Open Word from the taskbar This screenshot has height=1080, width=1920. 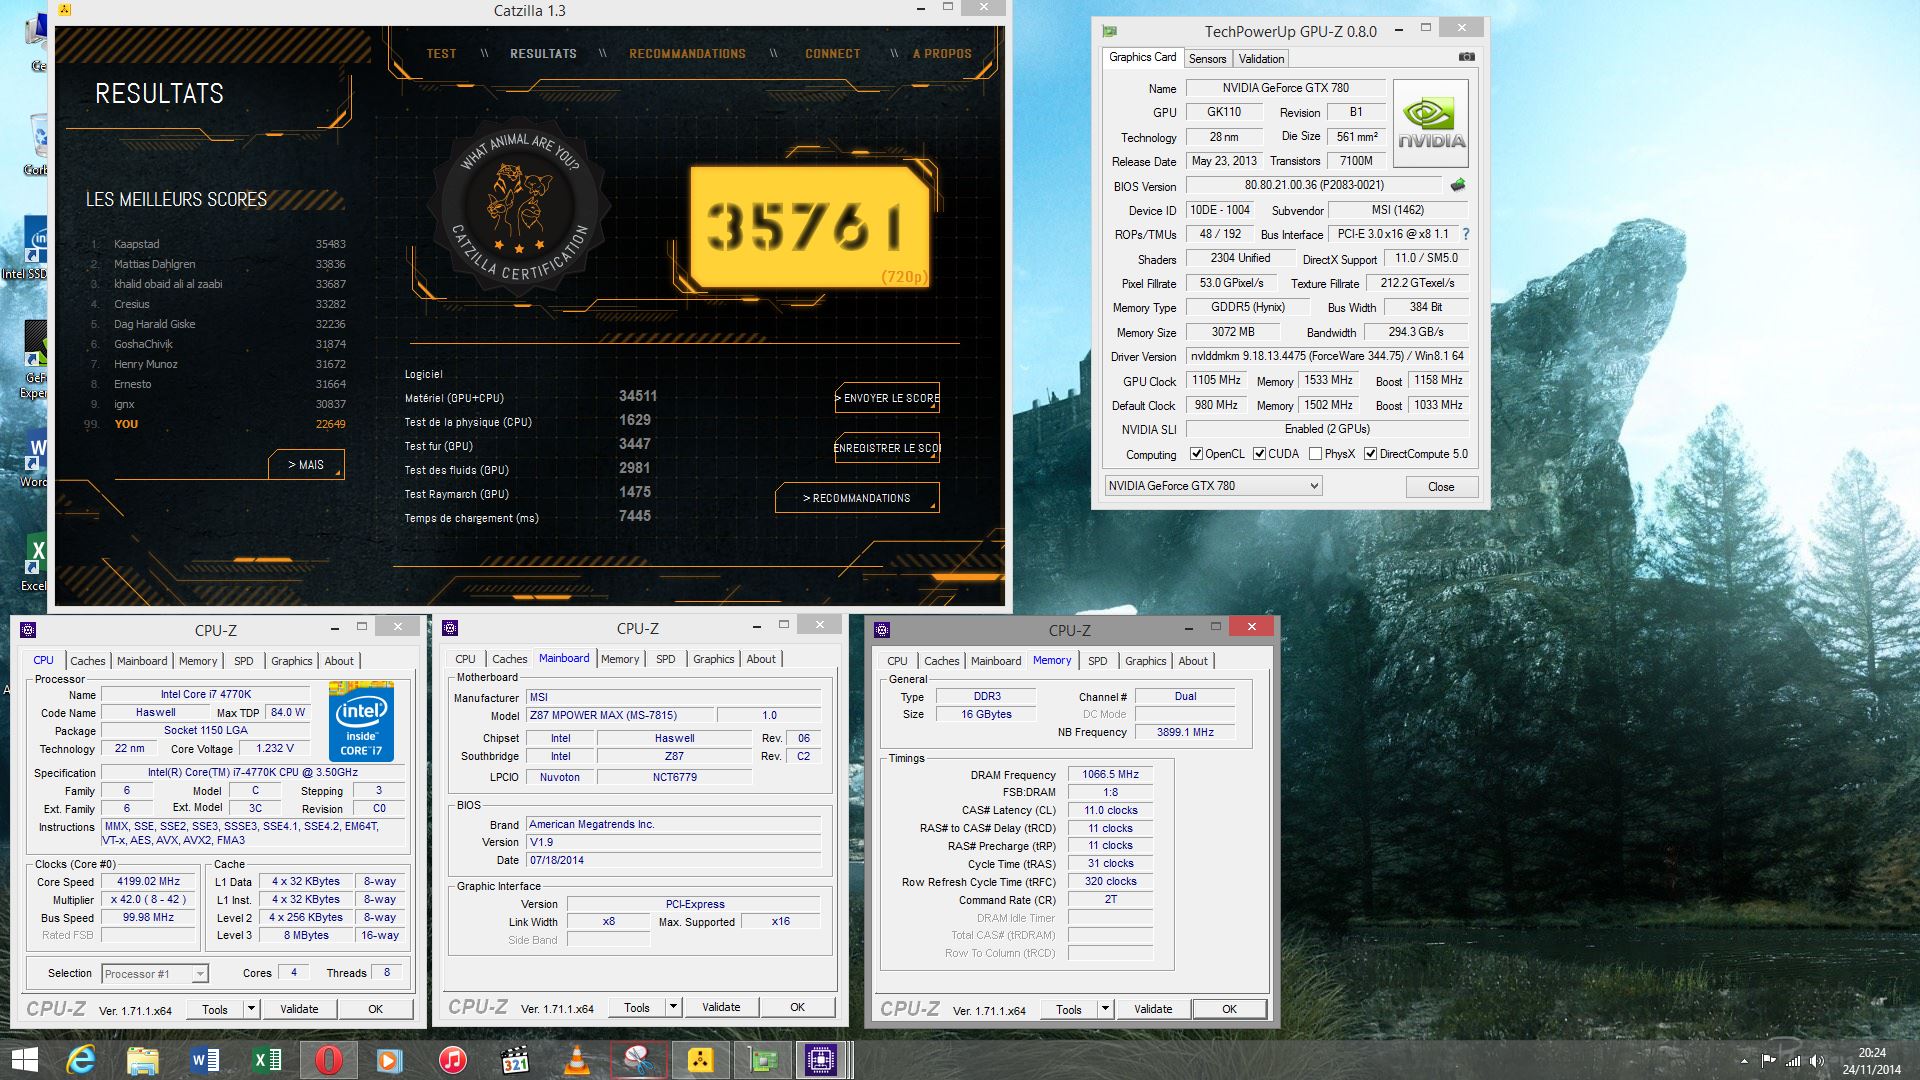click(x=205, y=1060)
